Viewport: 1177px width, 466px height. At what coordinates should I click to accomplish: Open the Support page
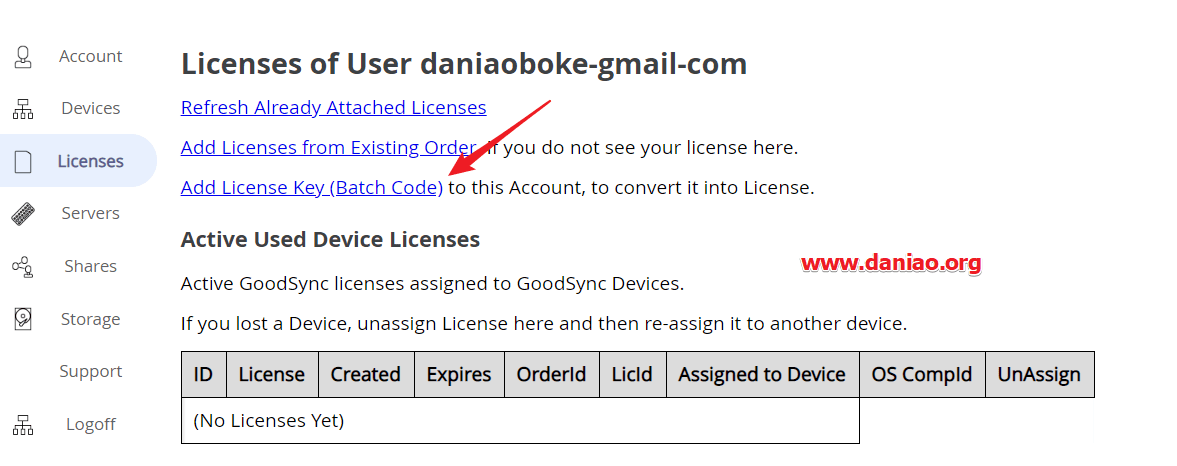(x=91, y=371)
